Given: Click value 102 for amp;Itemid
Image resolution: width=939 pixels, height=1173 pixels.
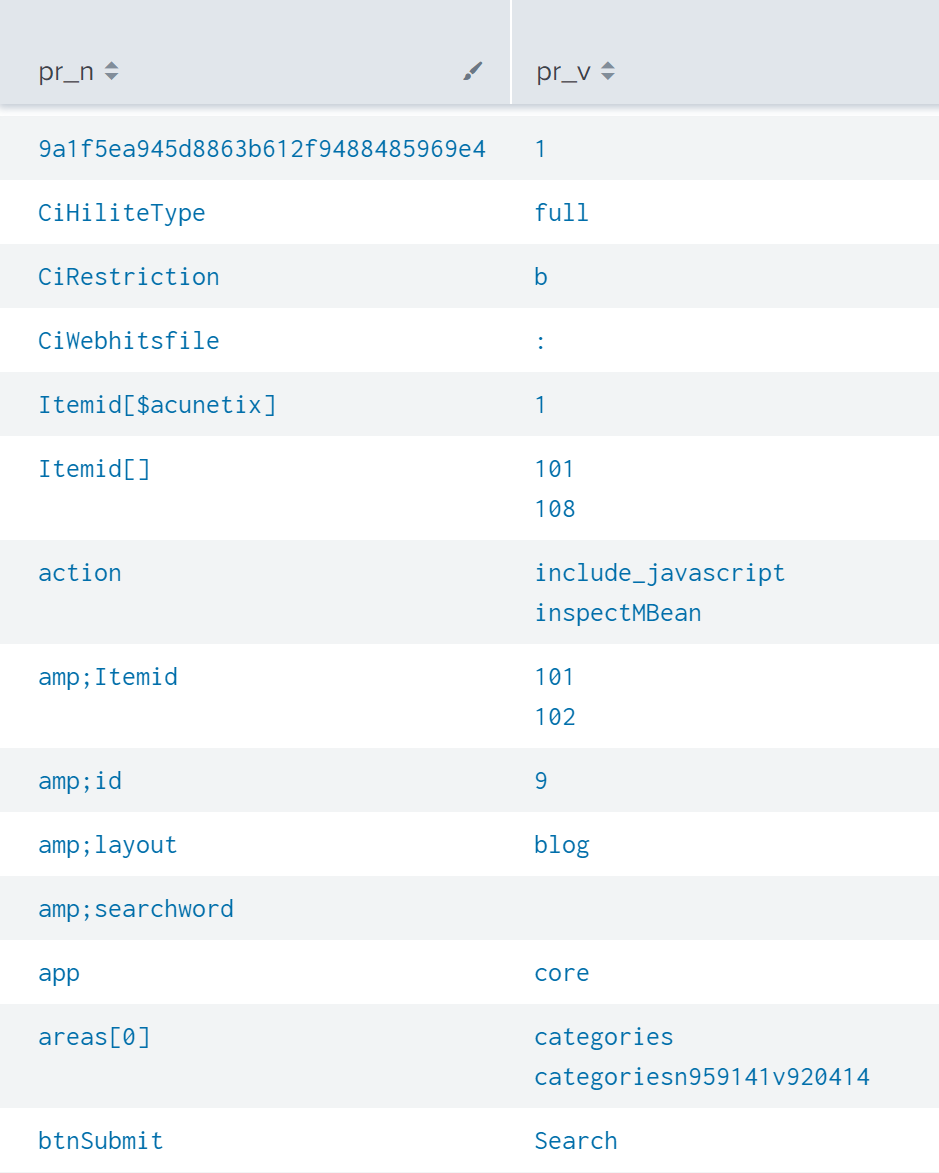Looking at the screenshot, I should [555, 717].
